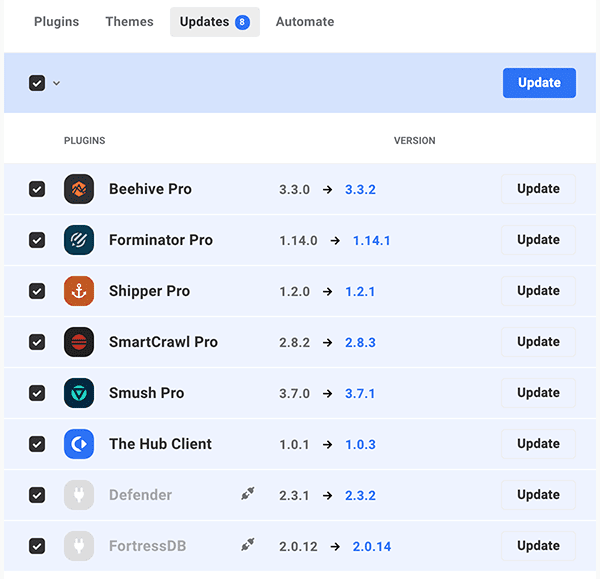600x579 pixels.
Task: Switch to the Plugins tab
Action: [x=57, y=22]
